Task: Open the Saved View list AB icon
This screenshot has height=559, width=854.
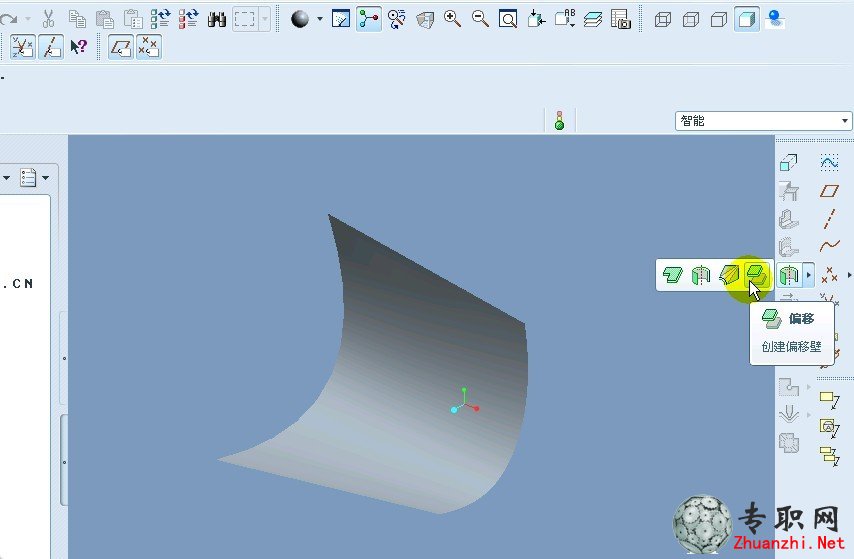Action: (x=565, y=18)
